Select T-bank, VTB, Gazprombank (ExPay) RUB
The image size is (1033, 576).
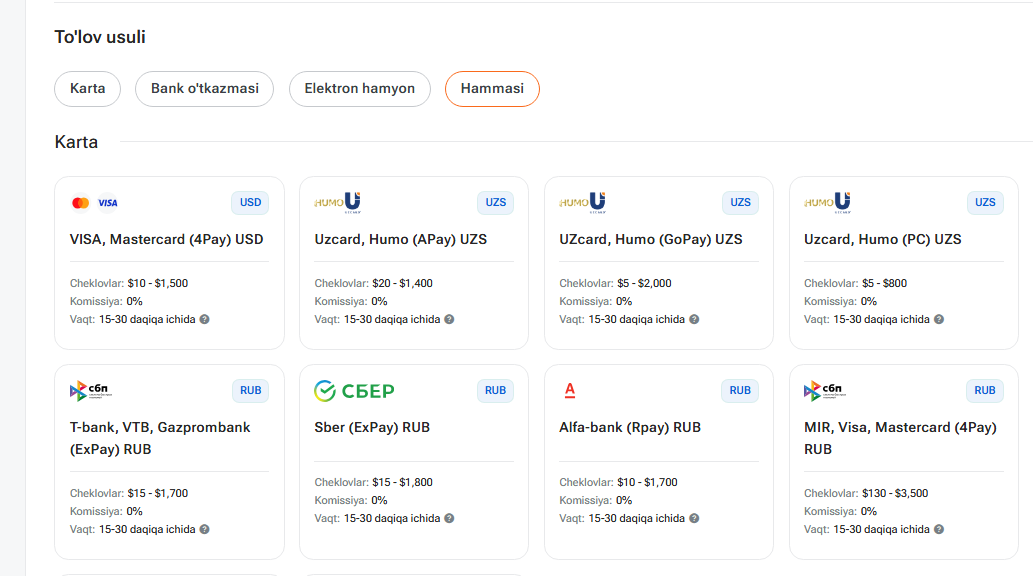point(169,462)
